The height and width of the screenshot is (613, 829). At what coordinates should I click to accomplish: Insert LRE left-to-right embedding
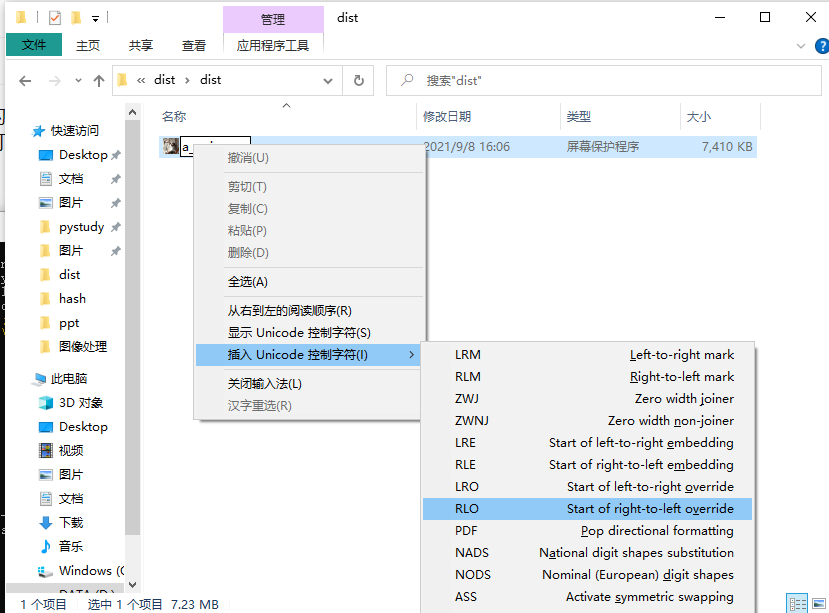point(587,443)
